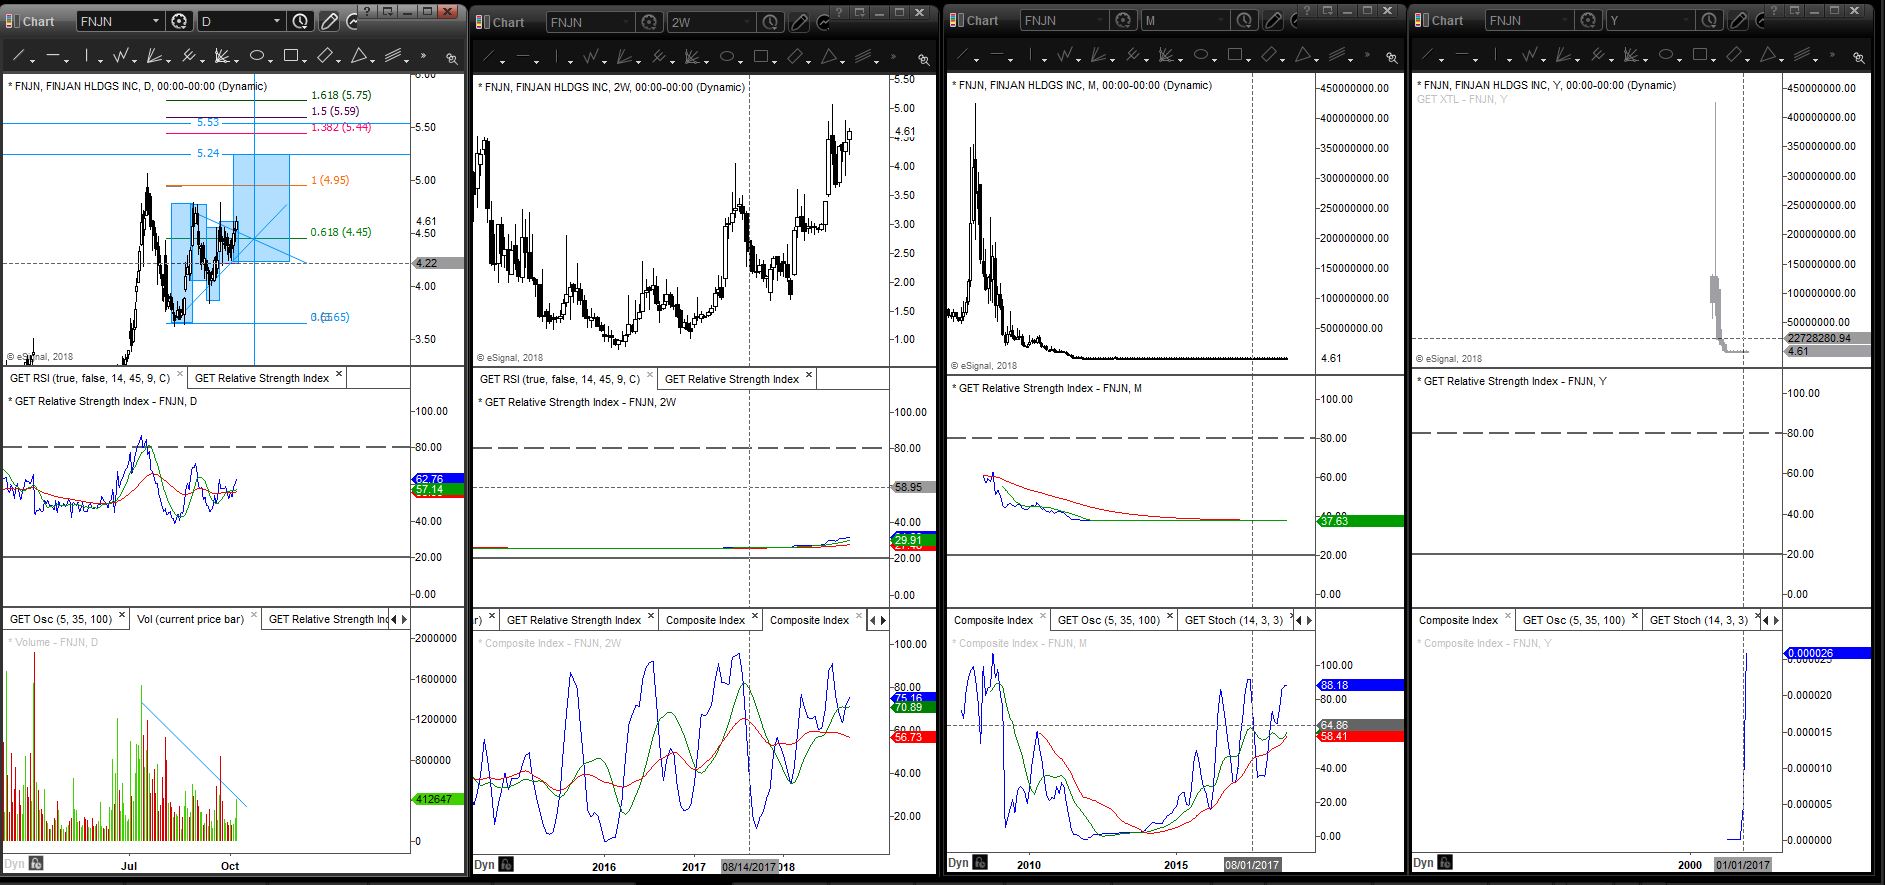Close the GET RSI tab in the D chart
This screenshot has width=1885, height=885.
coord(180,376)
